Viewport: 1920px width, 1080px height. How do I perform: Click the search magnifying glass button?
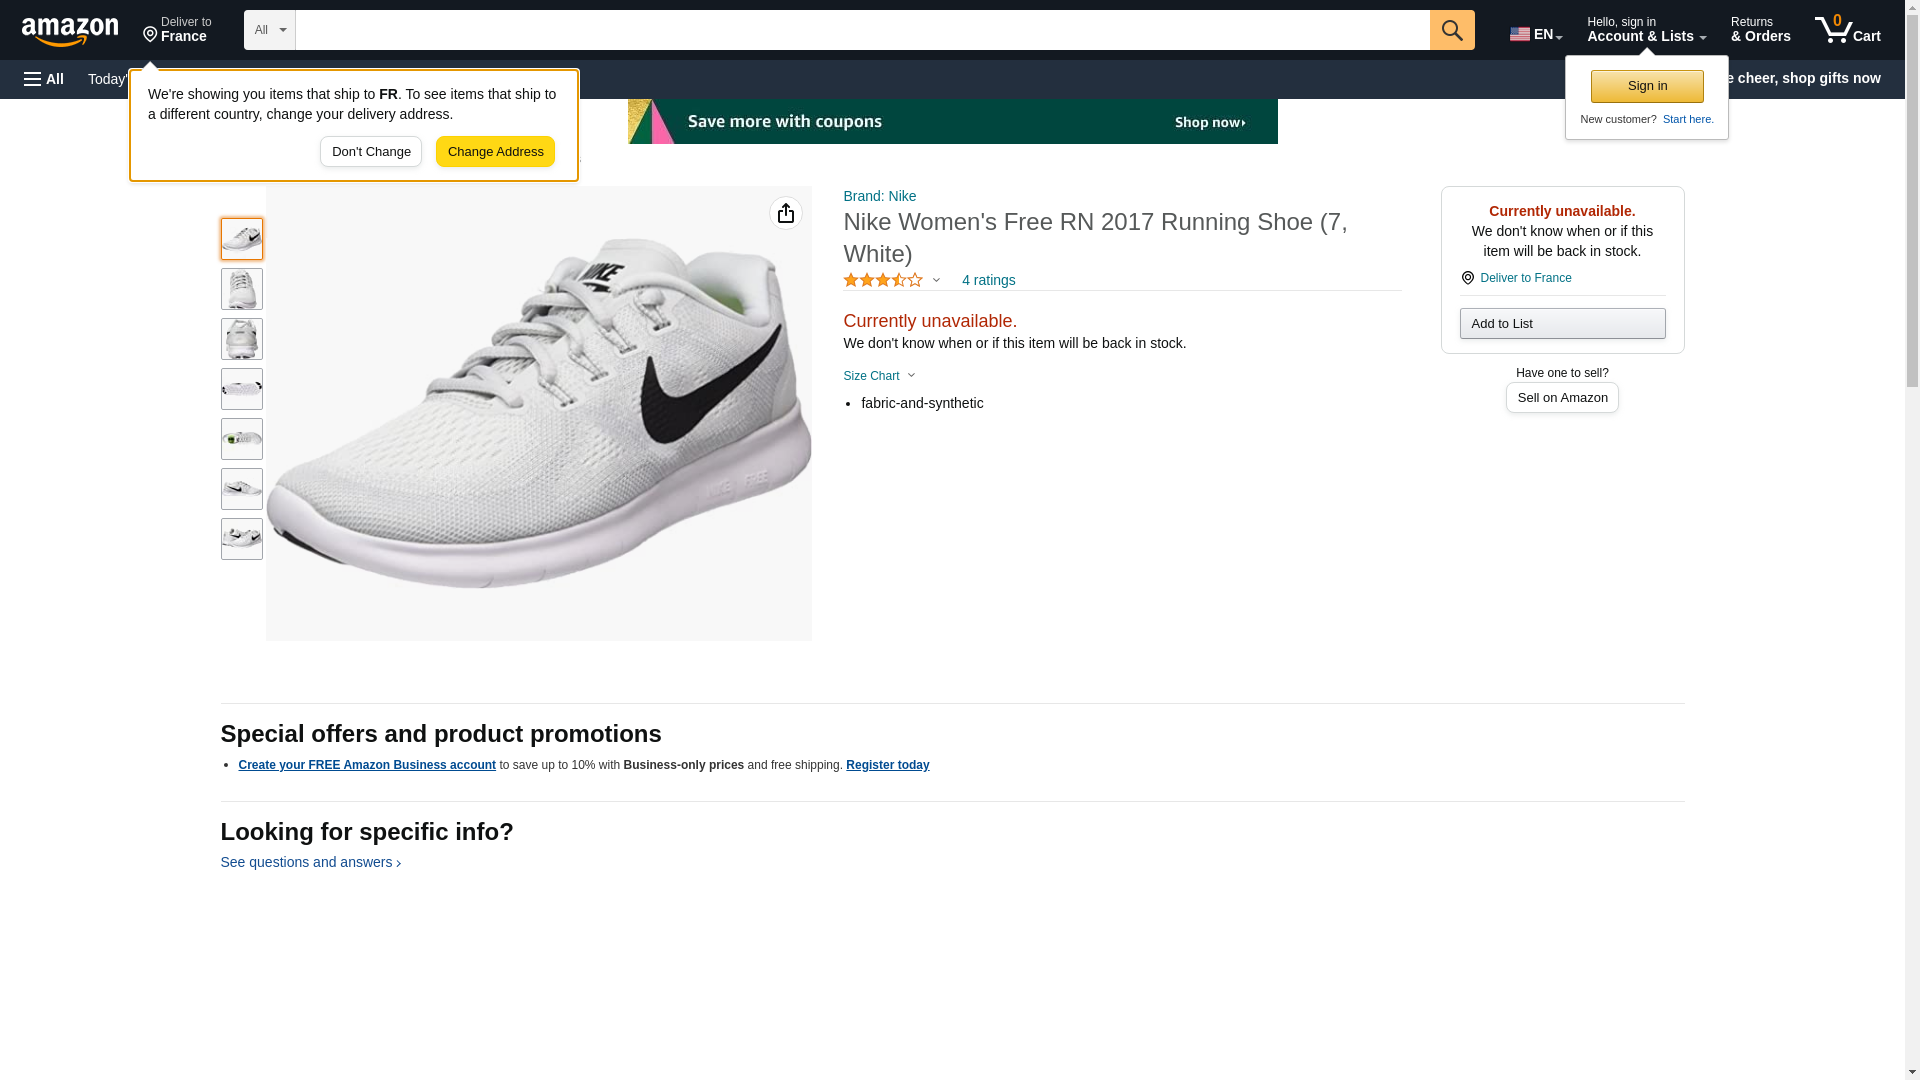pos(1451,30)
